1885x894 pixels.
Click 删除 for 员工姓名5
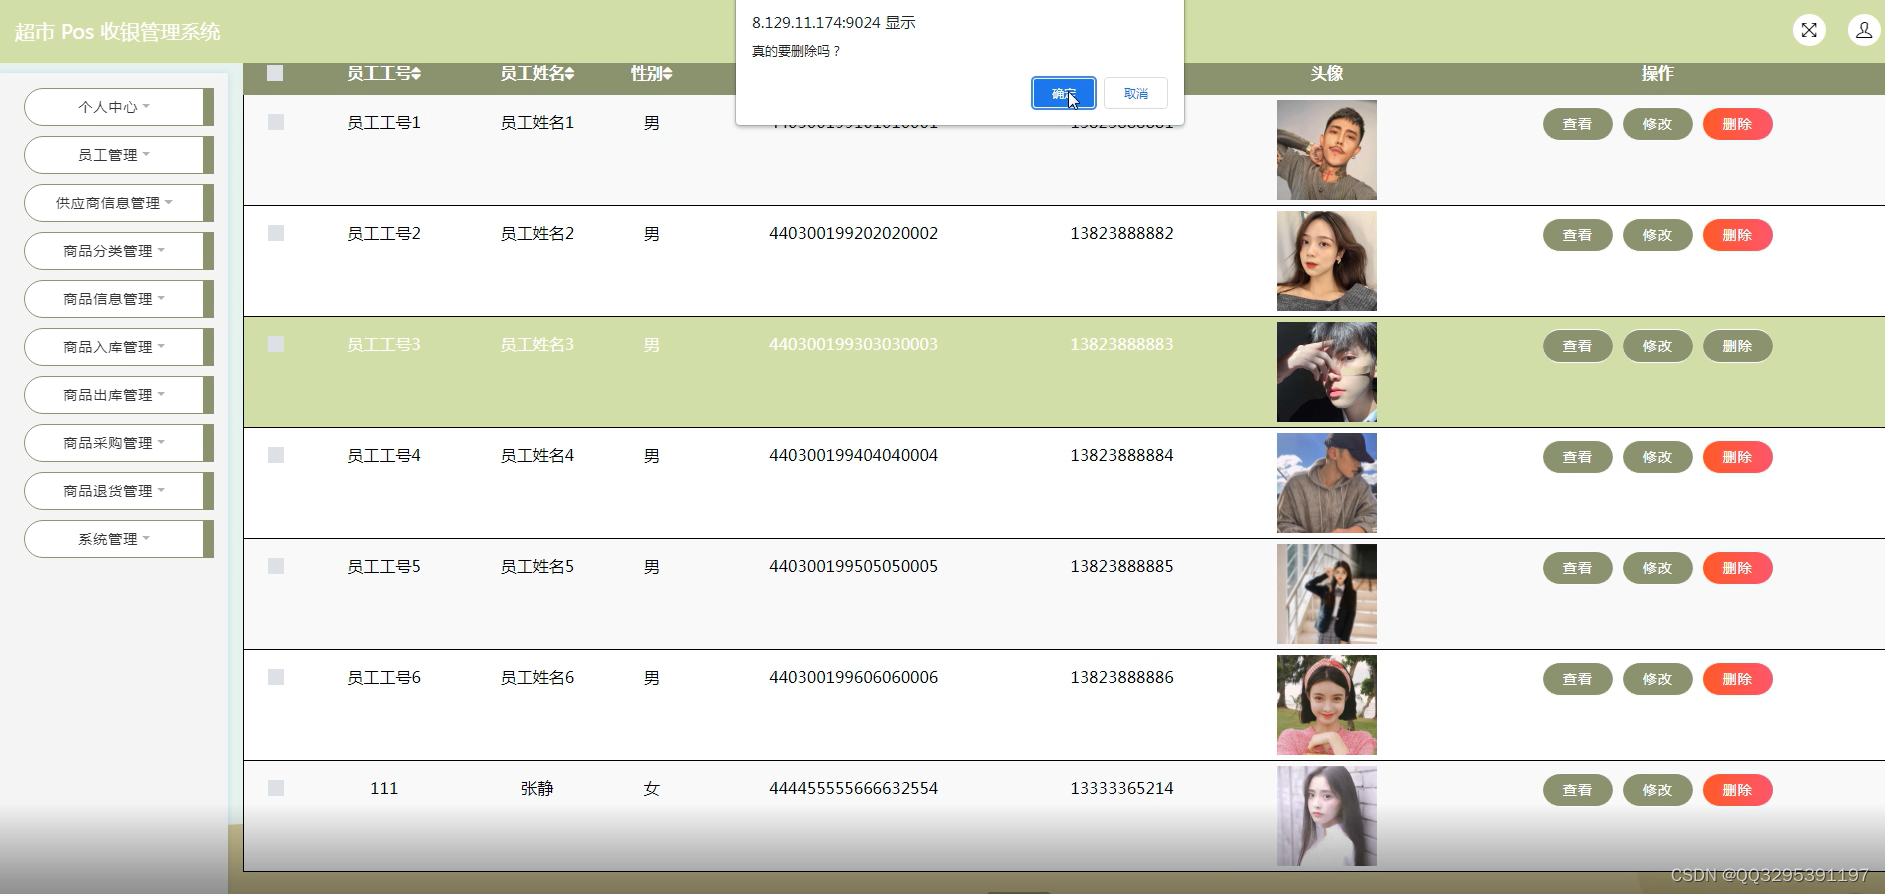1737,568
